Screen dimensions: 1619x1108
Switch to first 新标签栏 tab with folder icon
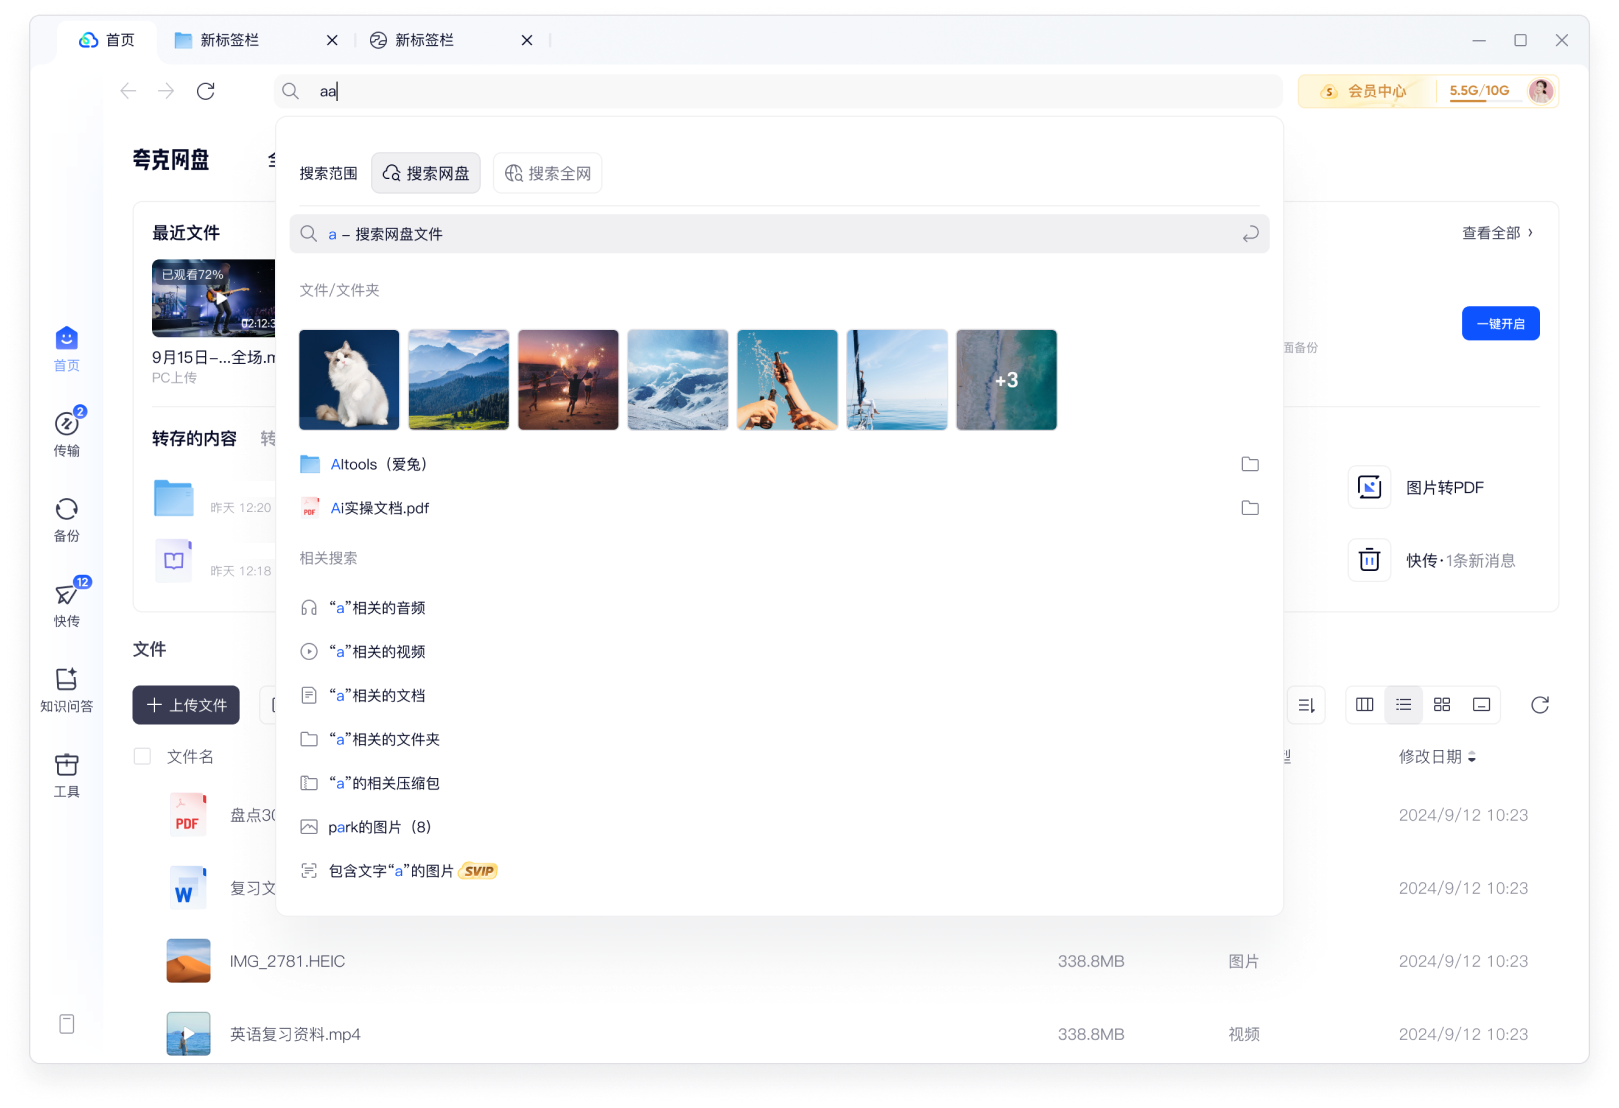(255, 40)
